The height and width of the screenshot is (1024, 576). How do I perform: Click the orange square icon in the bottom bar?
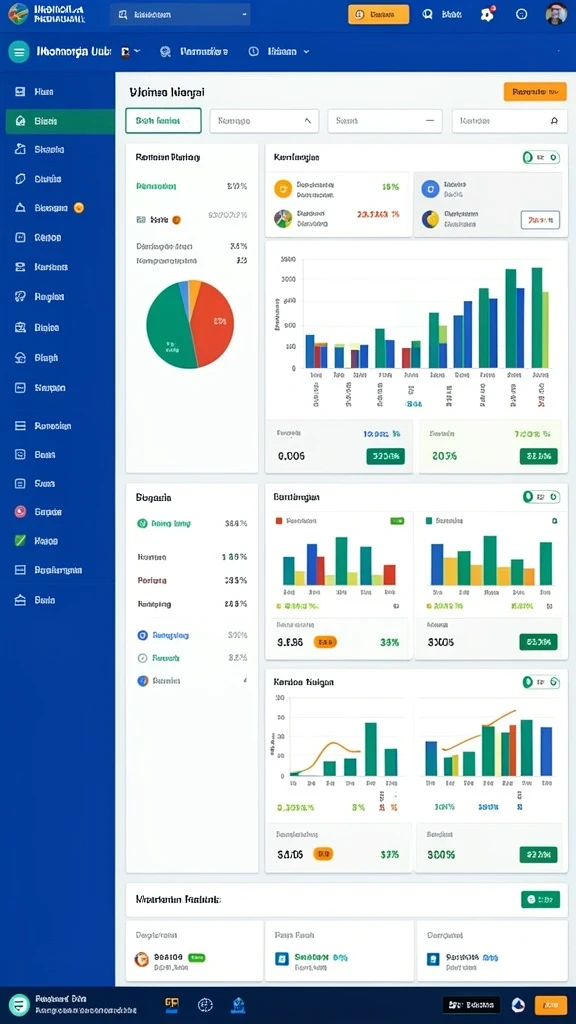point(171,1004)
